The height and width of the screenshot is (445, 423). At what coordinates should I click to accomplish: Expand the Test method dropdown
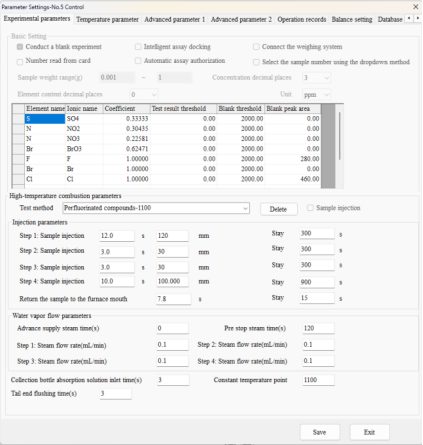156,208
